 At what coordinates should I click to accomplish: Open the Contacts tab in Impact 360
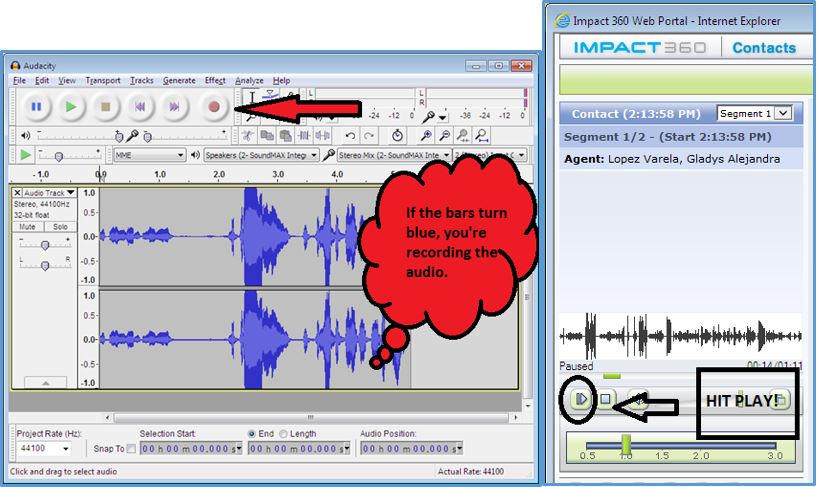point(764,48)
